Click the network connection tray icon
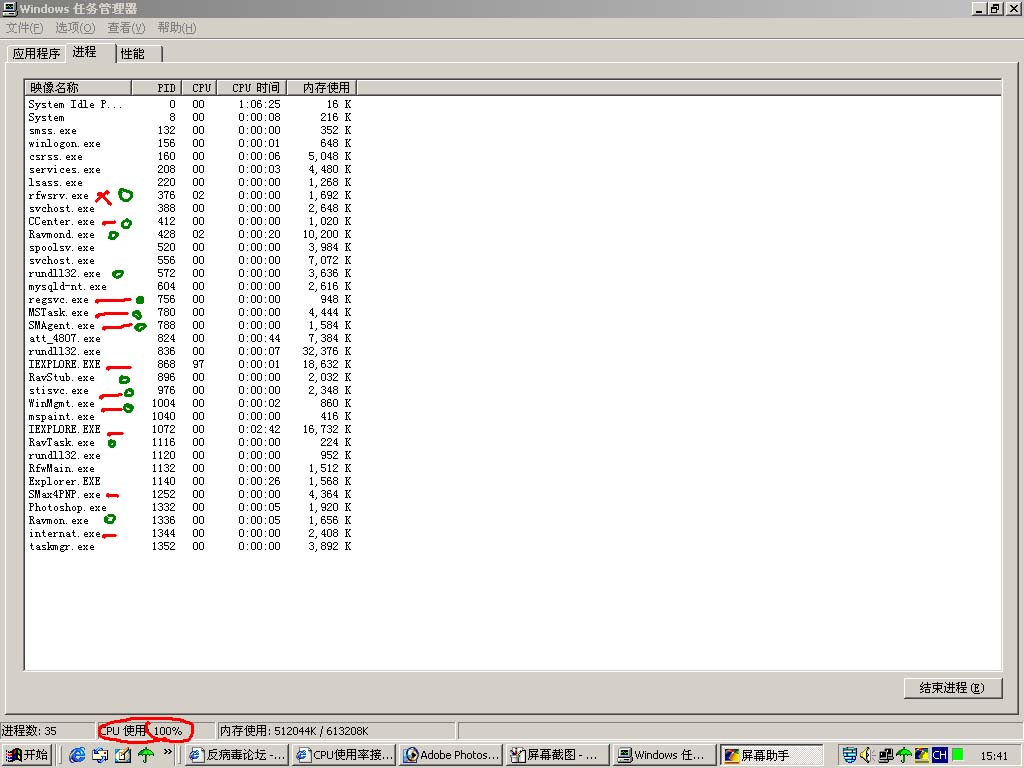1024x768 pixels. (x=886, y=755)
